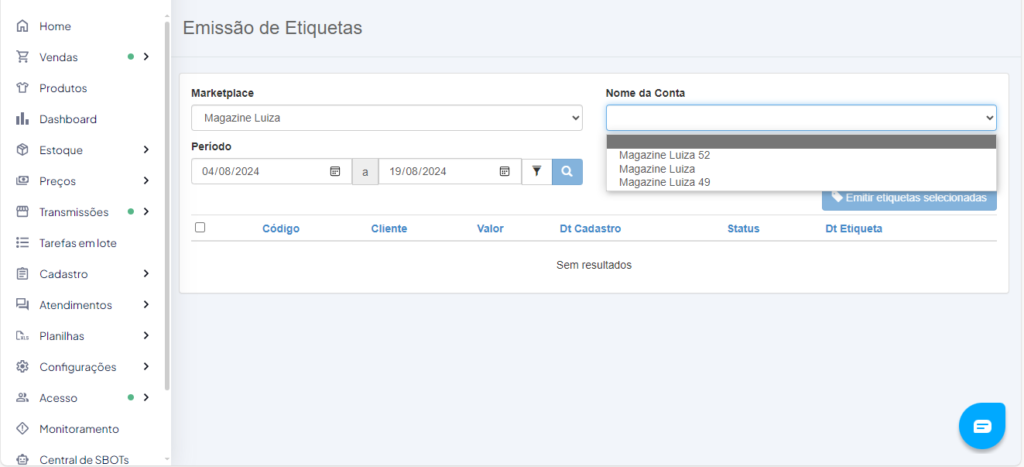
Task: Click the Nome da Conta combo box
Action: 801,118
